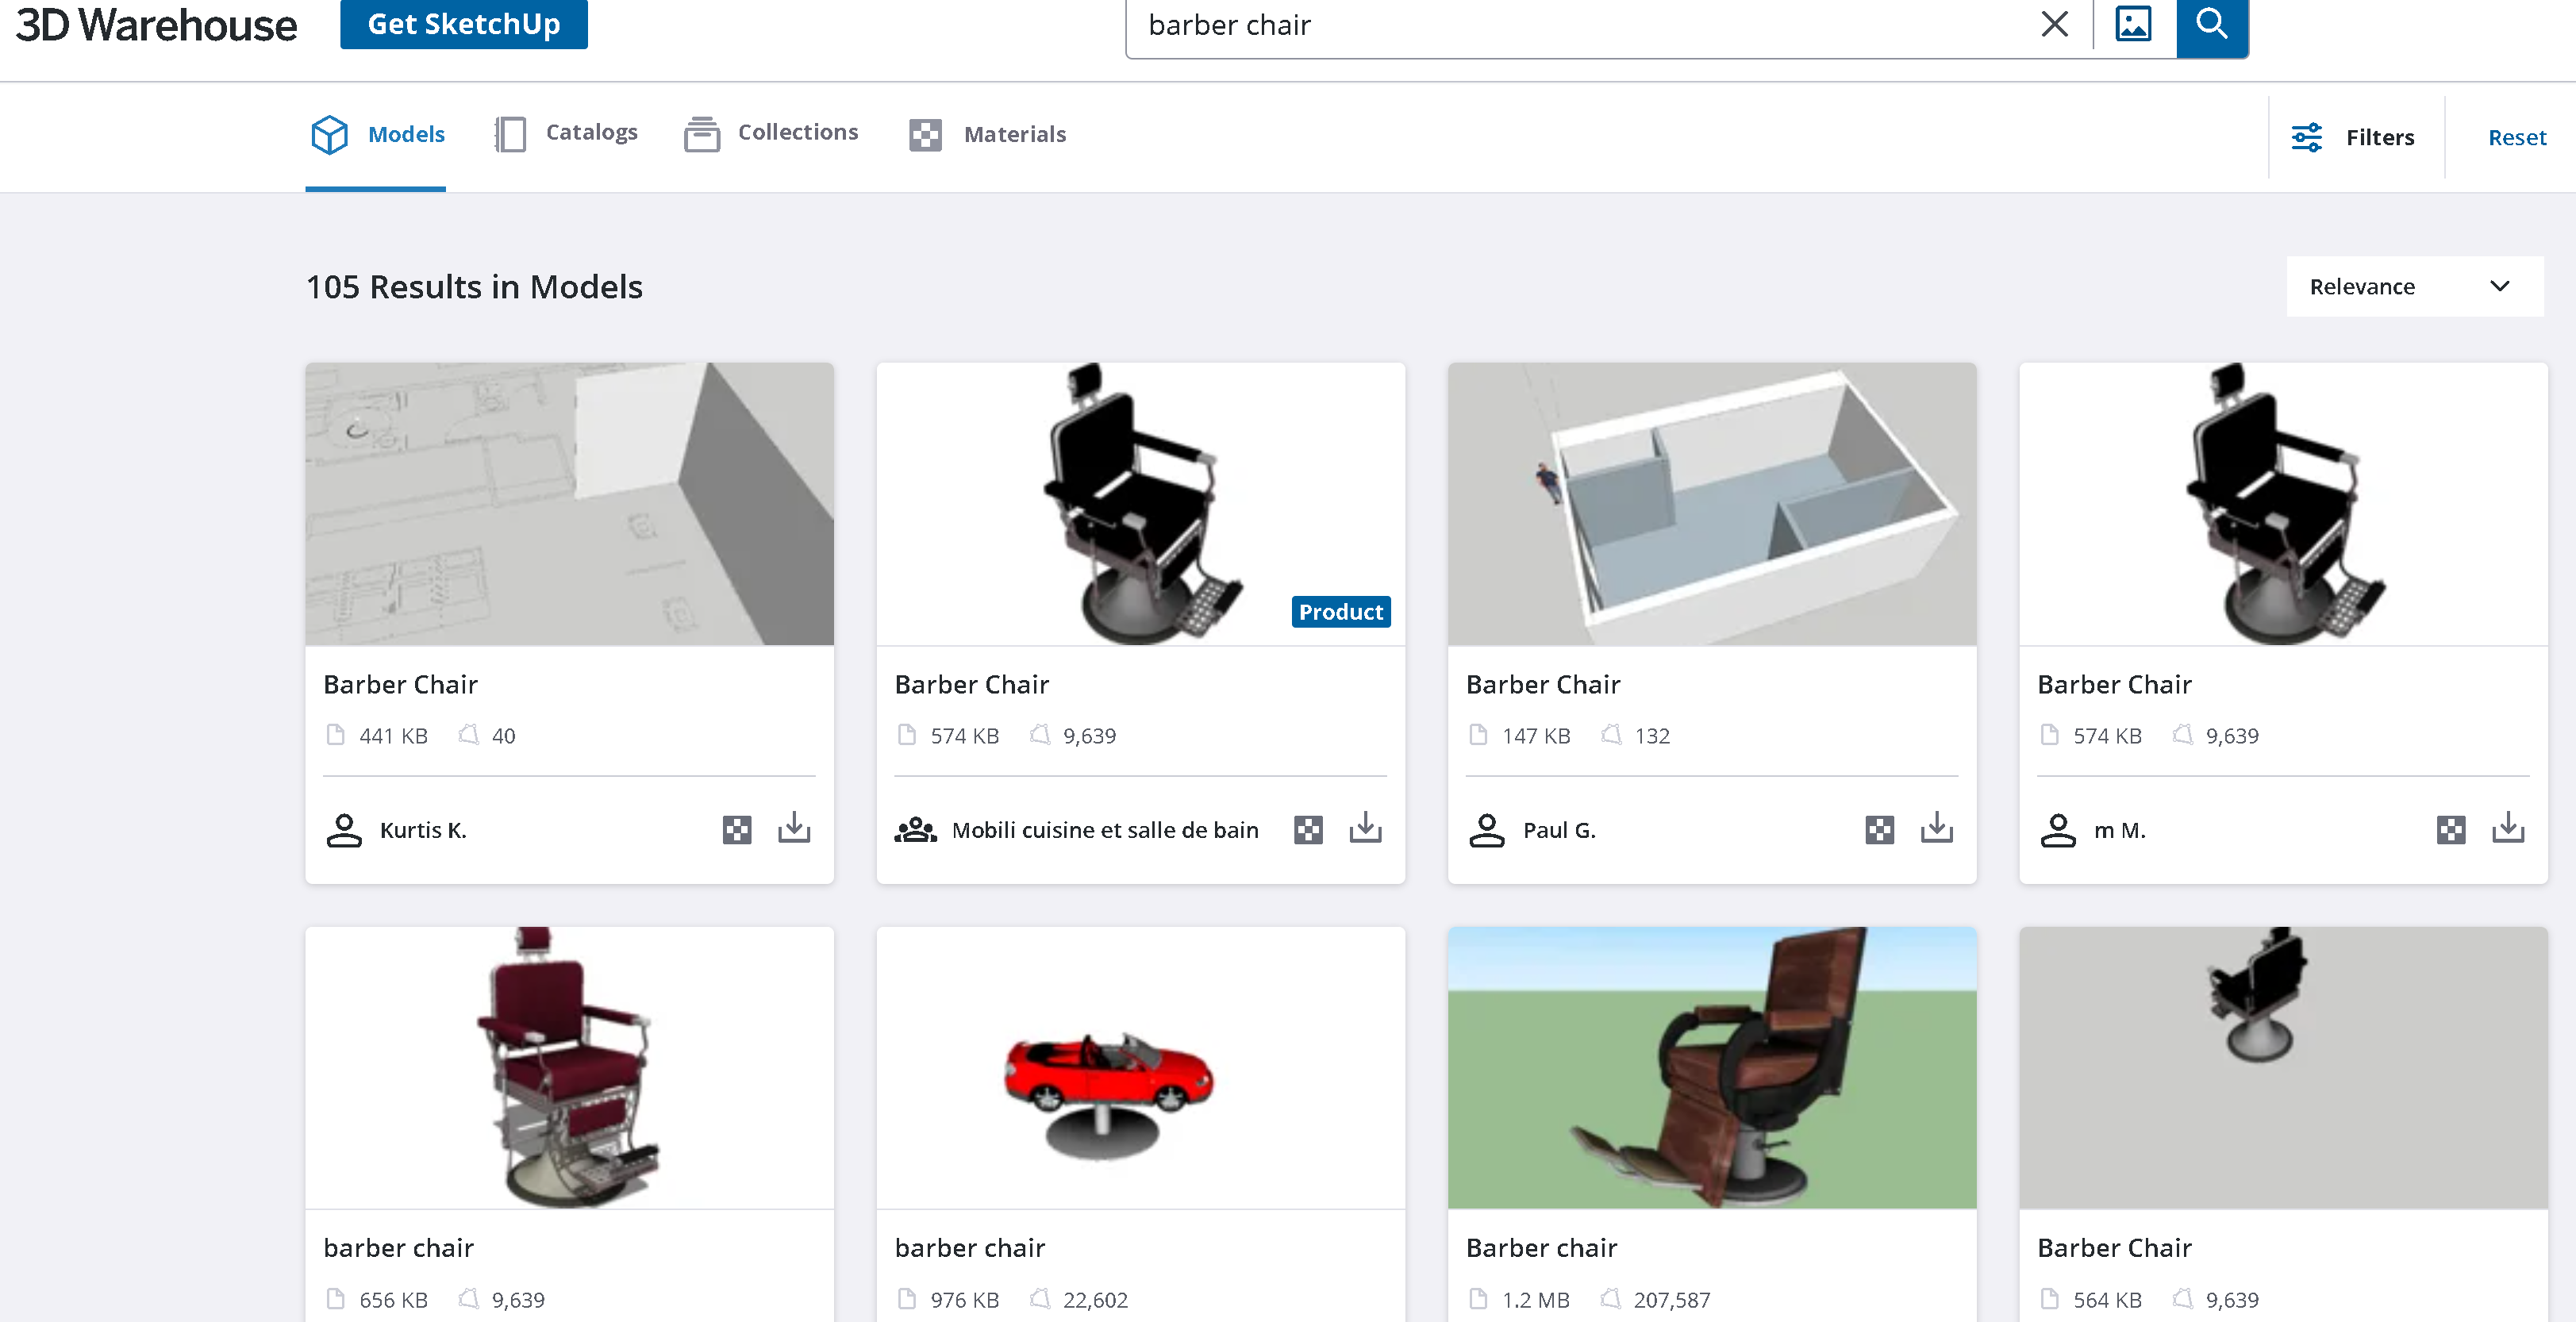Viewport: 2576px width, 1322px height.
Task: Click the Catalogs book icon
Action: pos(511,134)
